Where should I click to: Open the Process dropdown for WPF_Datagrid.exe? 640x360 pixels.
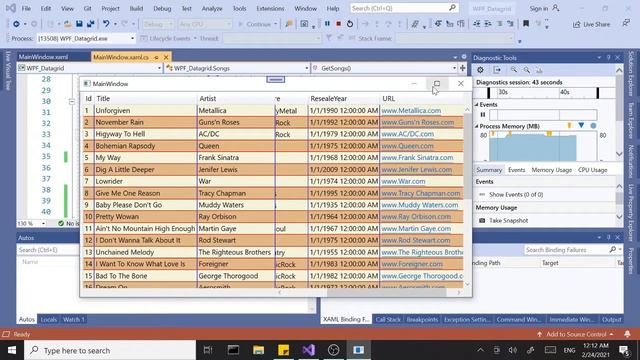pyautogui.click(x=132, y=38)
